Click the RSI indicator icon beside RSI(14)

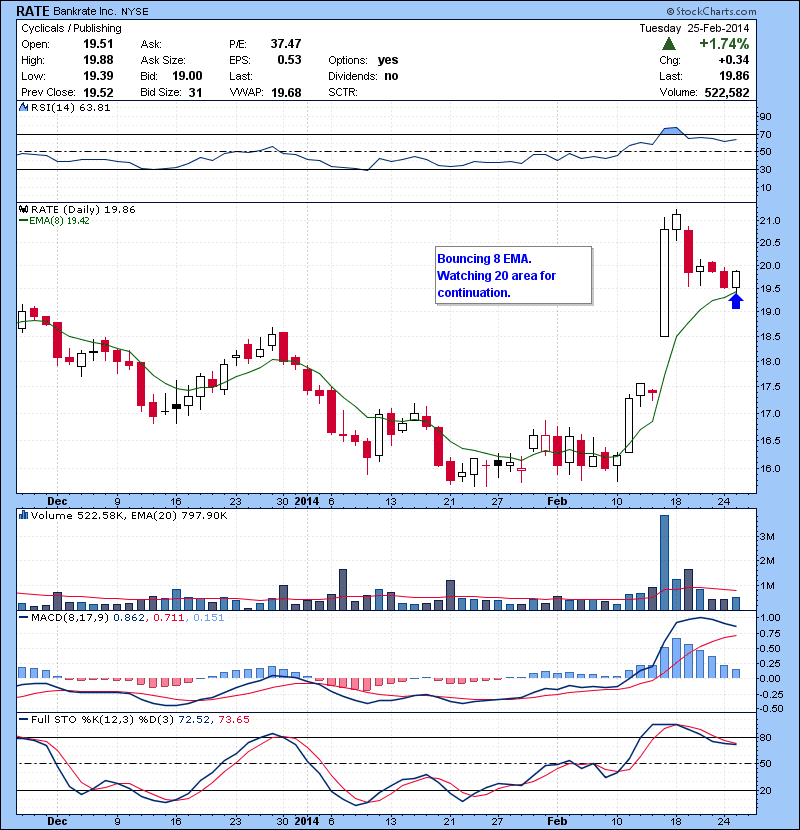(x=23, y=107)
